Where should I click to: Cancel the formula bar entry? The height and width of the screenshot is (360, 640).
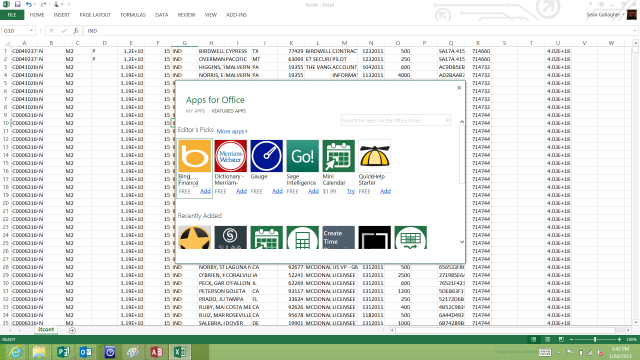click(51, 31)
